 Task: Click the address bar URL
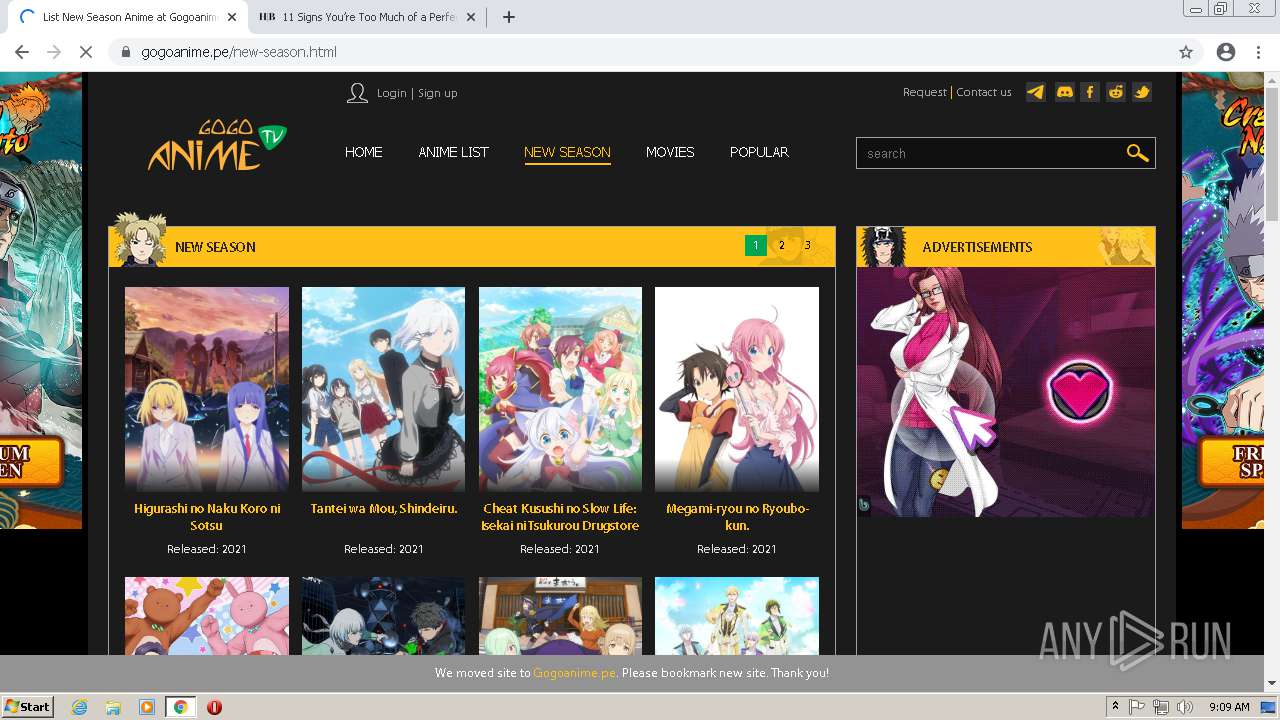[239, 52]
